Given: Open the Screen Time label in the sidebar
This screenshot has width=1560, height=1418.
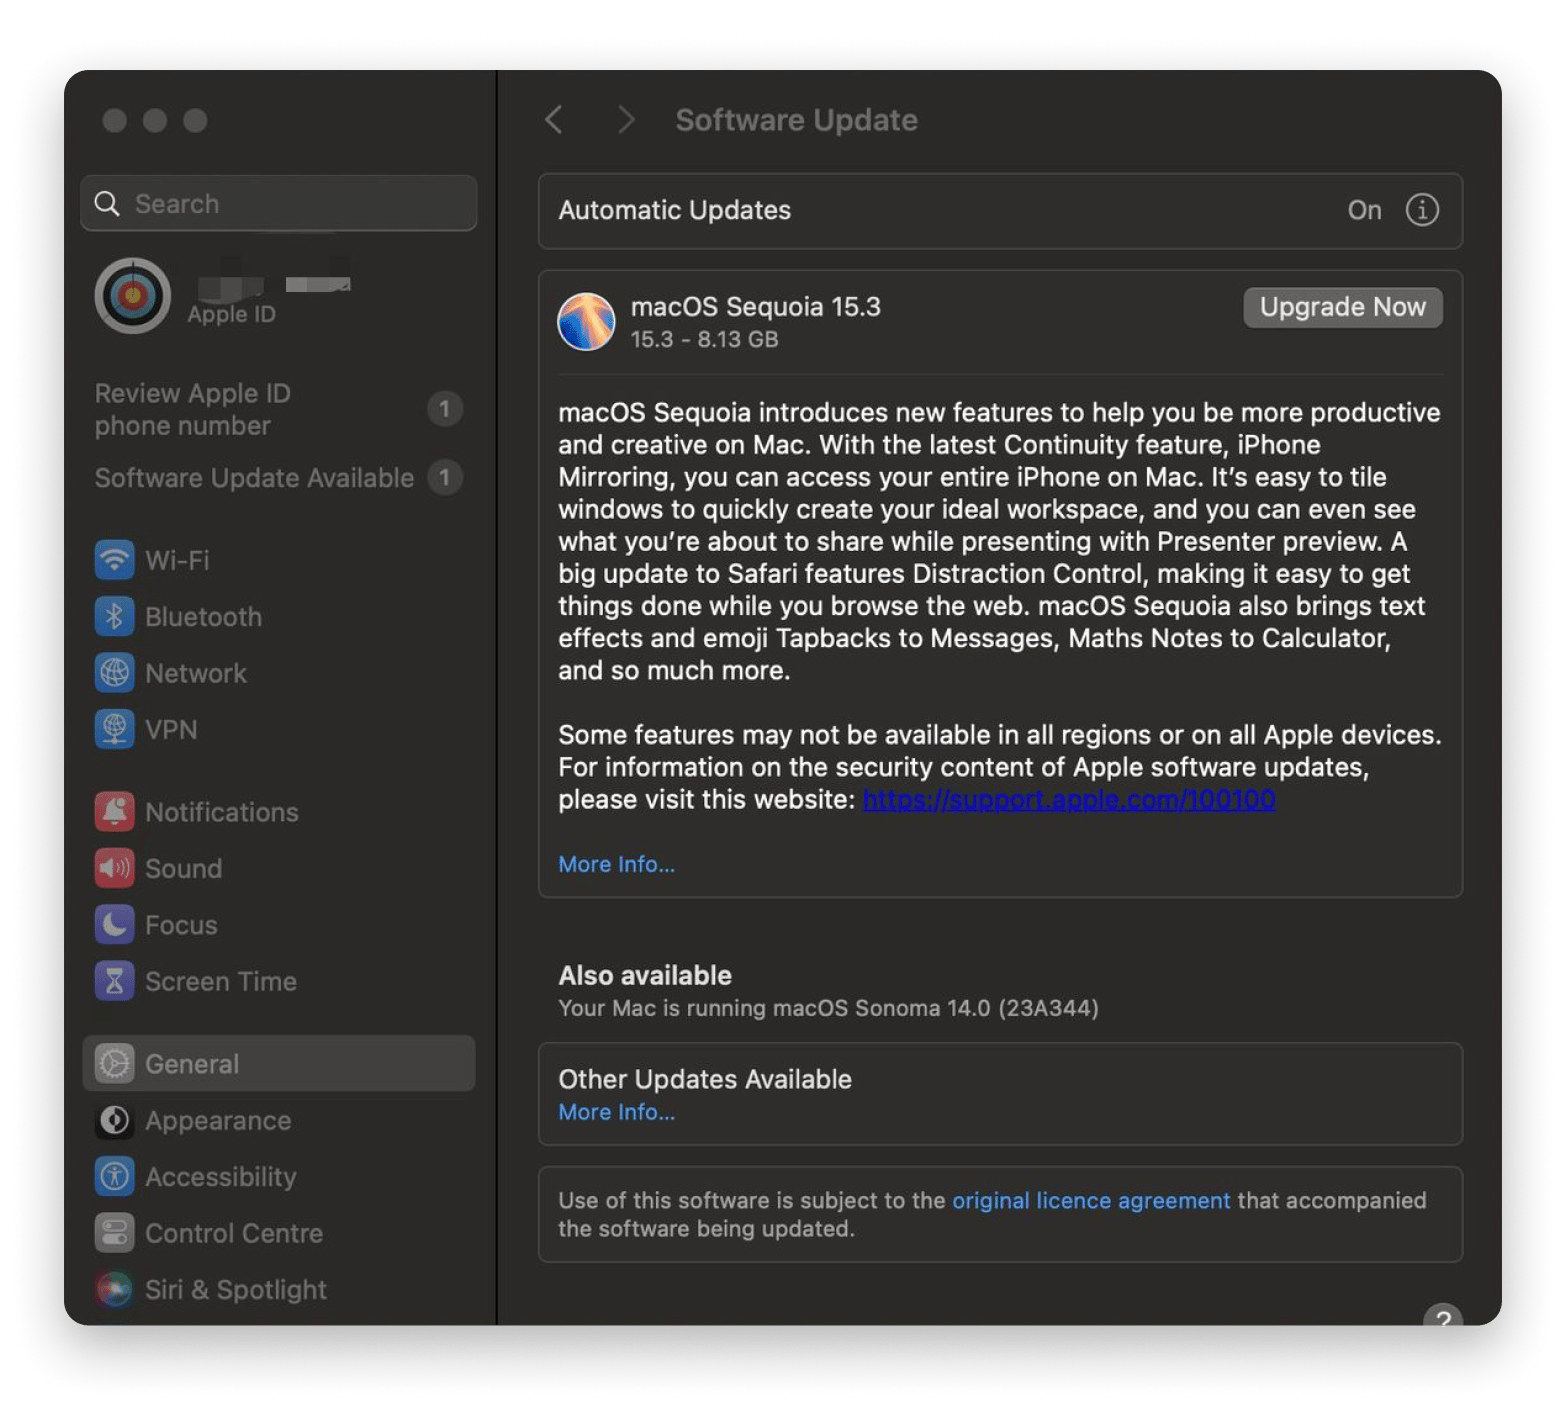Looking at the screenshot, I should click(221, 981).
